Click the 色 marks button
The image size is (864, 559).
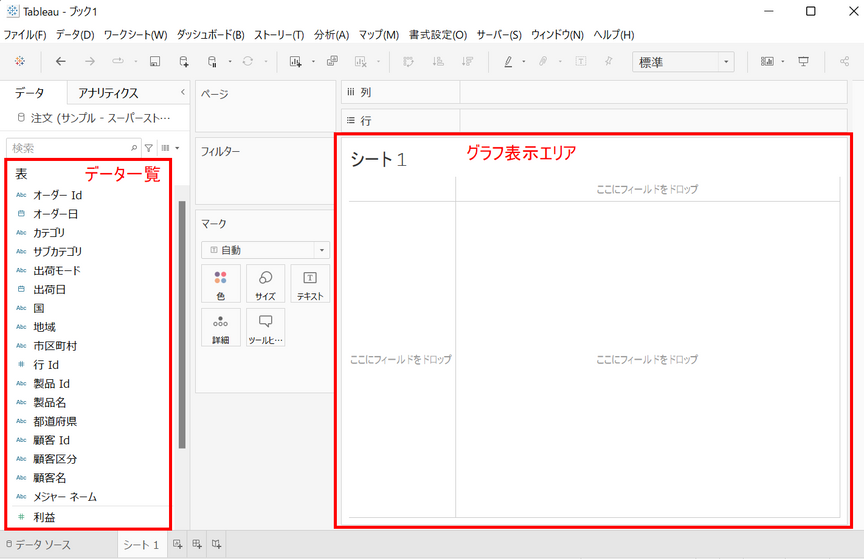click(x=221, y=284)
